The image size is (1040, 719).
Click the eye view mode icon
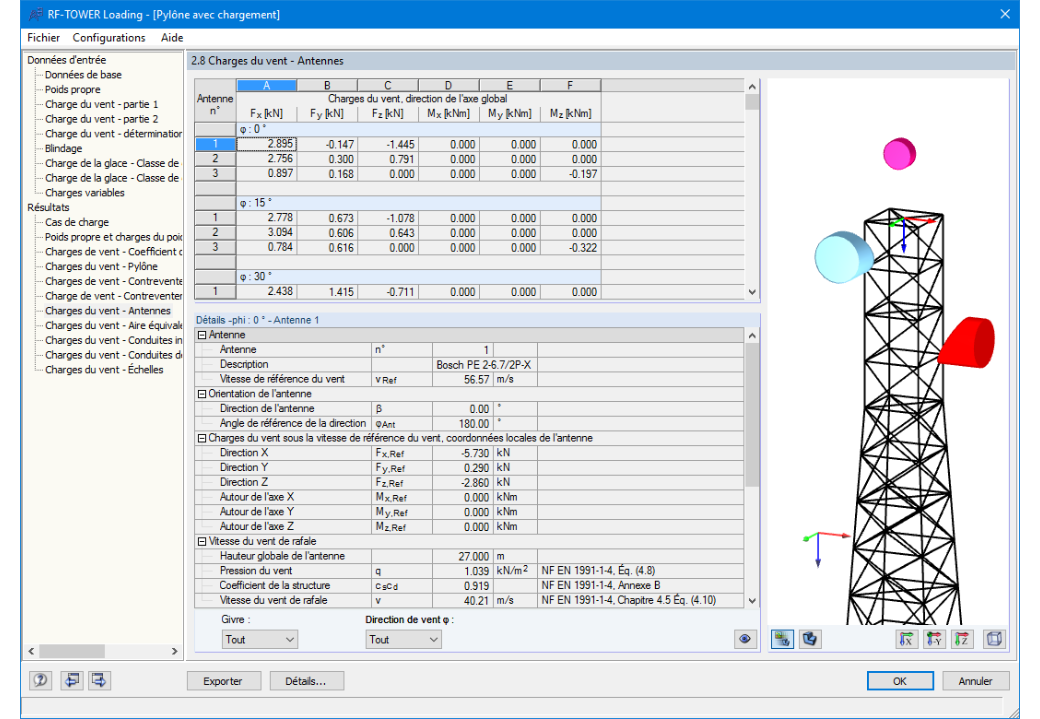tap(745, 639)
